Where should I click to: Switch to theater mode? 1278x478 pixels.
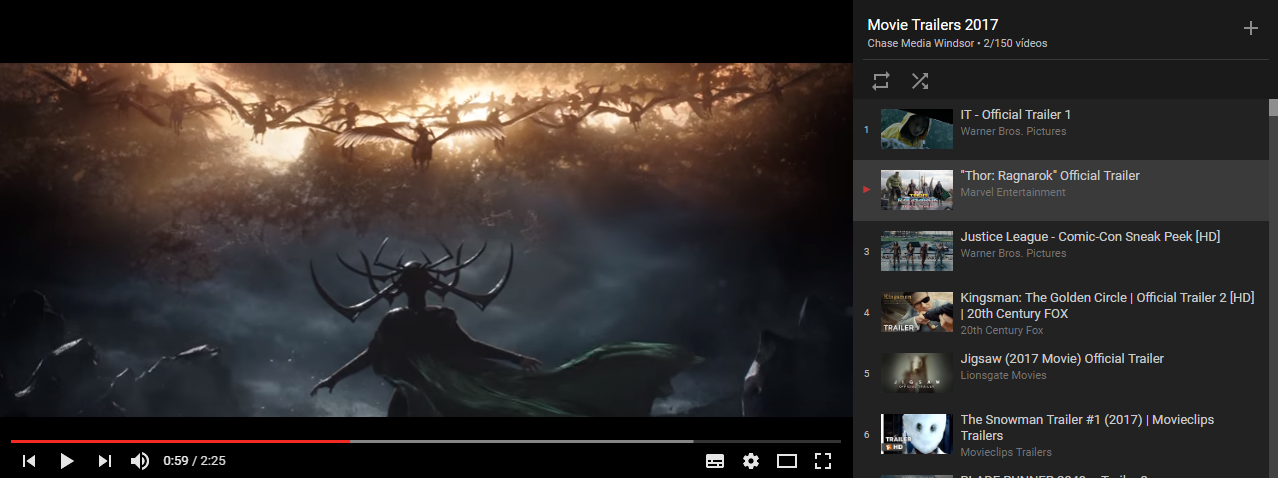[787, 461]
